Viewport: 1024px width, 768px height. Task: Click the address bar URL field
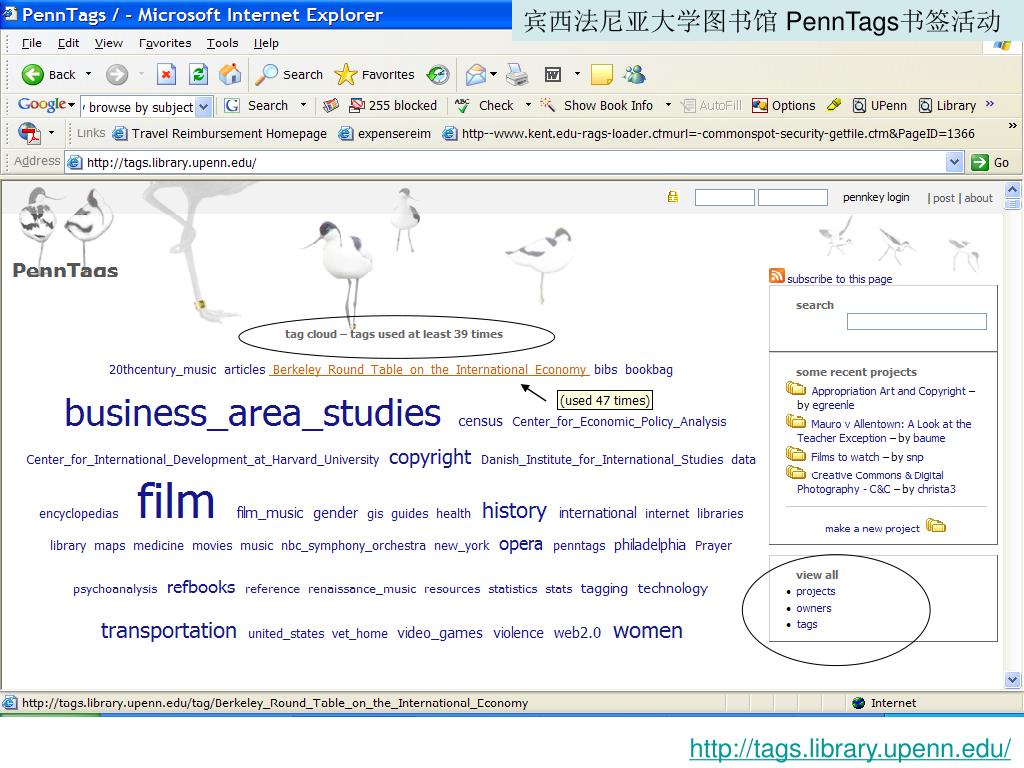pos(505,162)
